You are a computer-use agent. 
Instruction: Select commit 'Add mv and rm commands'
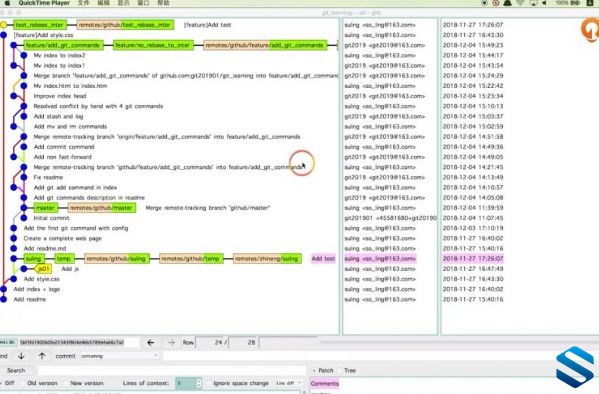point(70,126)
